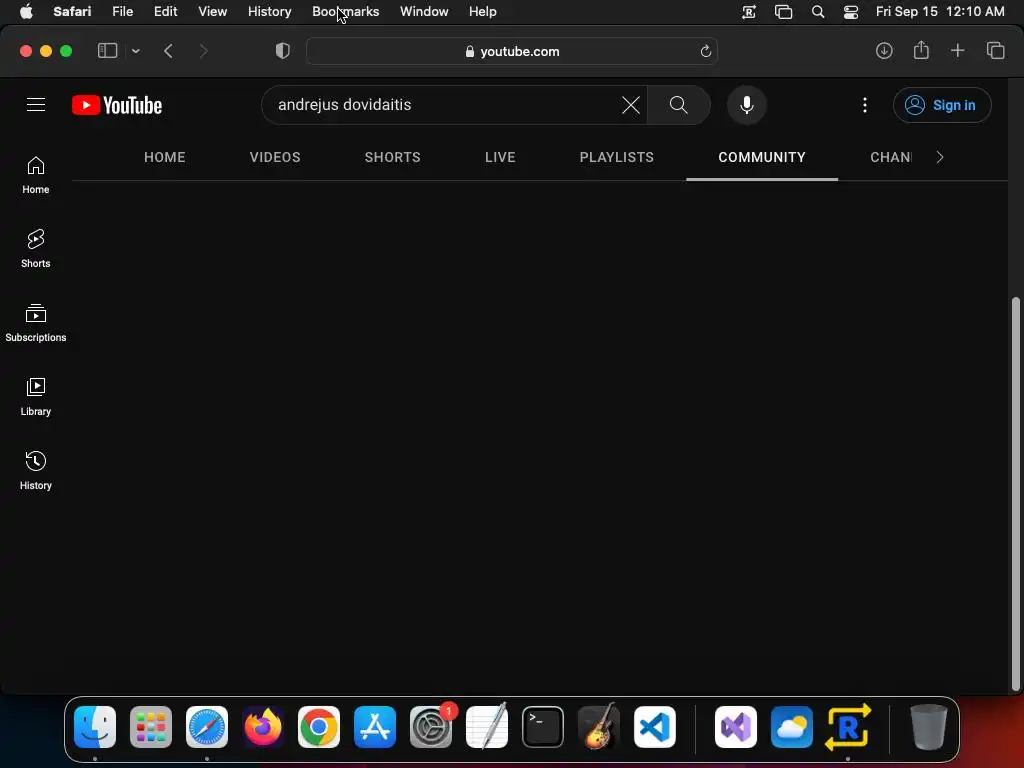This screenshot has width=1024, height=768.
Task: Open the Bookmarks menu
Action: tap(345, 12)
